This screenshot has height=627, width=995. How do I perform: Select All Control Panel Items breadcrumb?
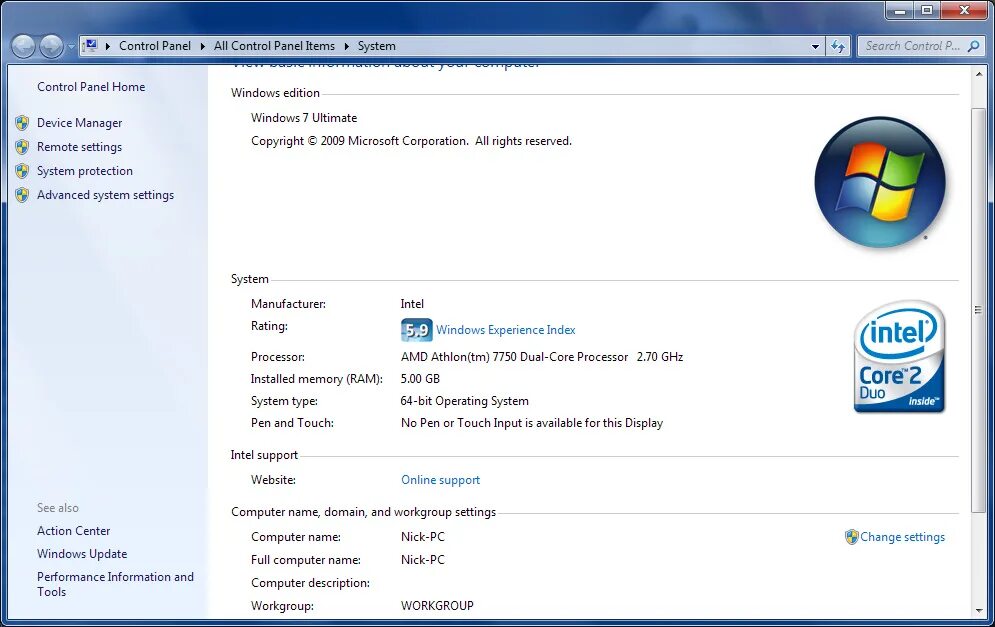coord(274,46)
